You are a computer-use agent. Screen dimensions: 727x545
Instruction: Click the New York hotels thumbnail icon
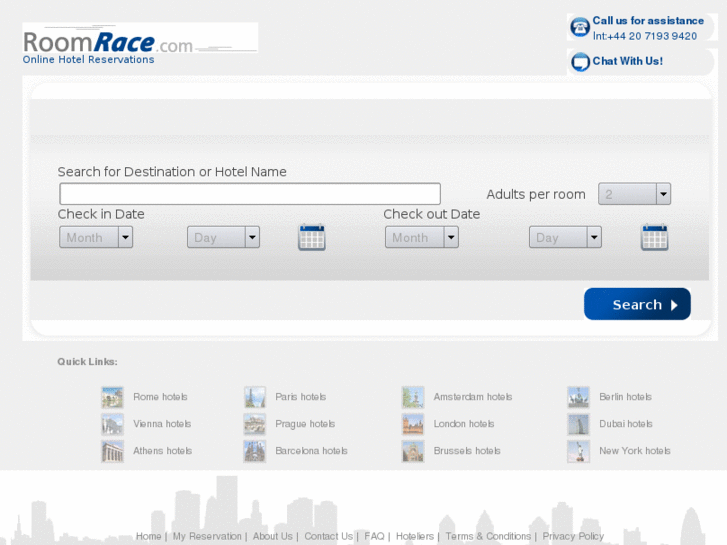578,451
